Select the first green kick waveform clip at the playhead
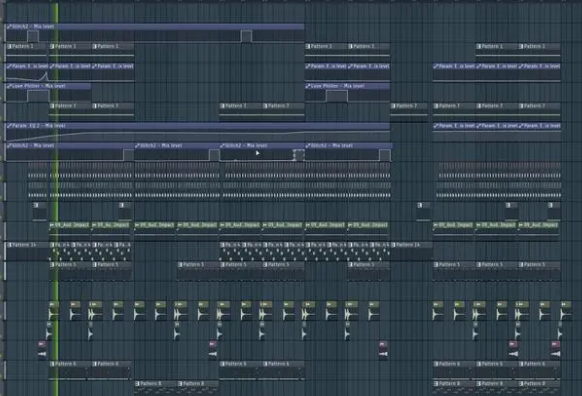Viewport: 582px width, 396px height. point(53,311)
